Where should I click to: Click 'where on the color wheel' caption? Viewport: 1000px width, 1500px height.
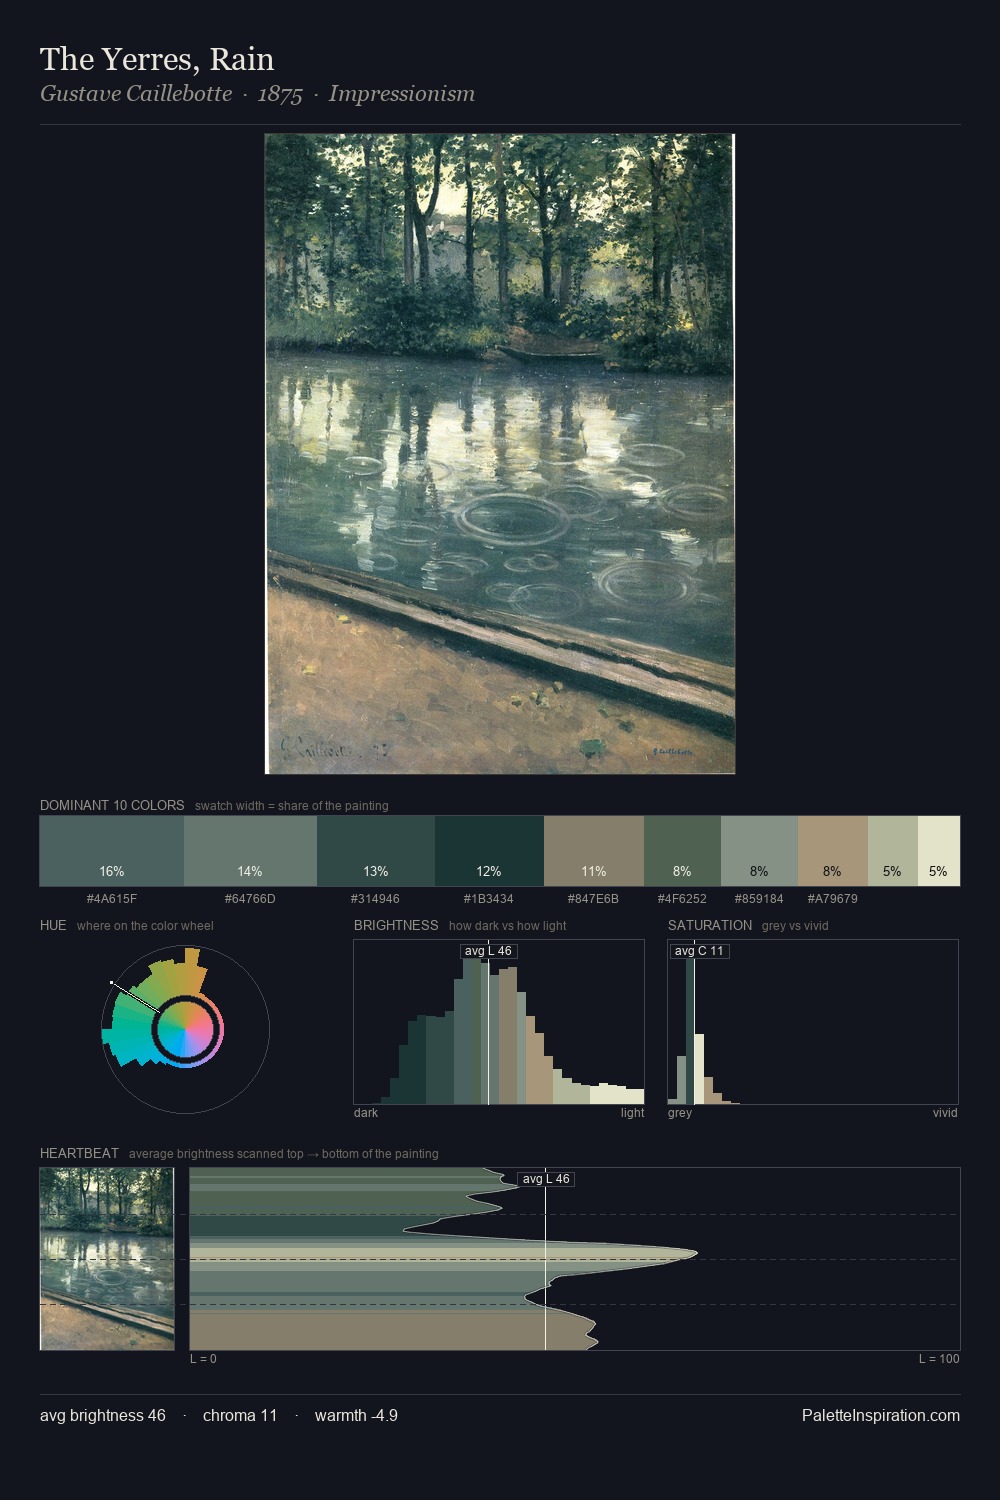(x=145, y=926)
